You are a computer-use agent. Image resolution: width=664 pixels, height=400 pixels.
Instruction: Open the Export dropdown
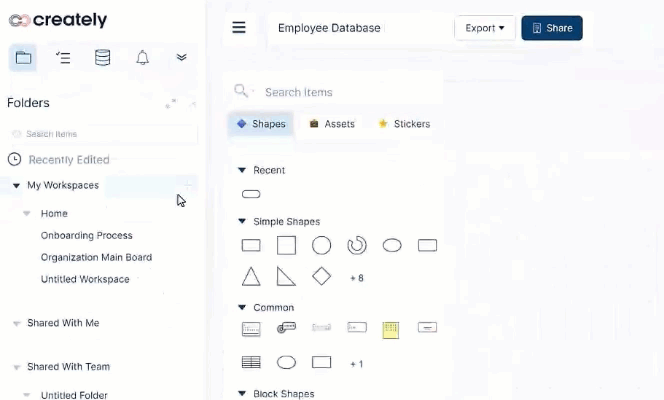[x=484, y=28]
